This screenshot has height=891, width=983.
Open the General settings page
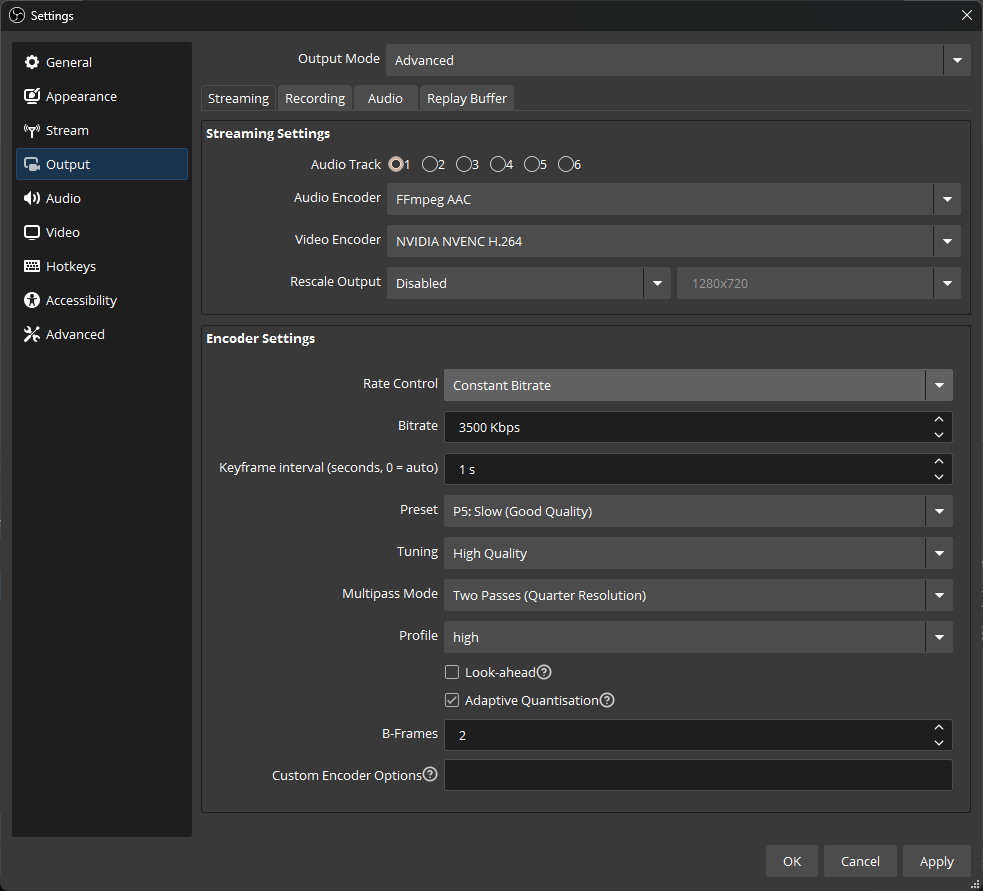[x=102, y=62]
